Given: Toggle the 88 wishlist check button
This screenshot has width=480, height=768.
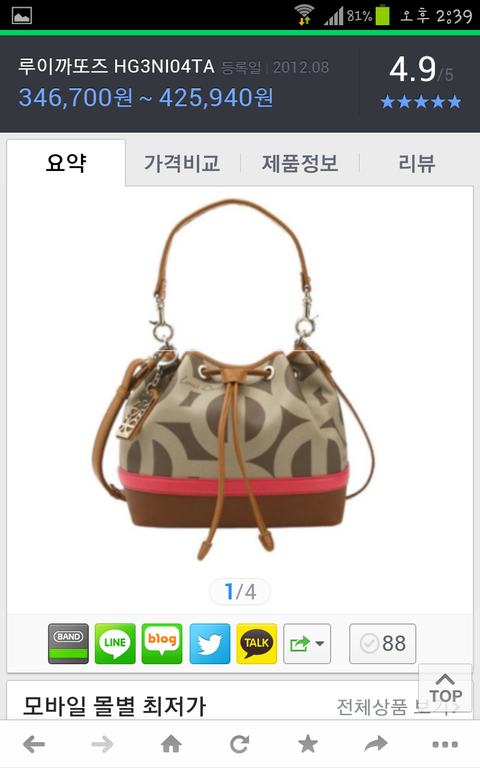Looking at the screenshot, I should (x=383, y=643).
